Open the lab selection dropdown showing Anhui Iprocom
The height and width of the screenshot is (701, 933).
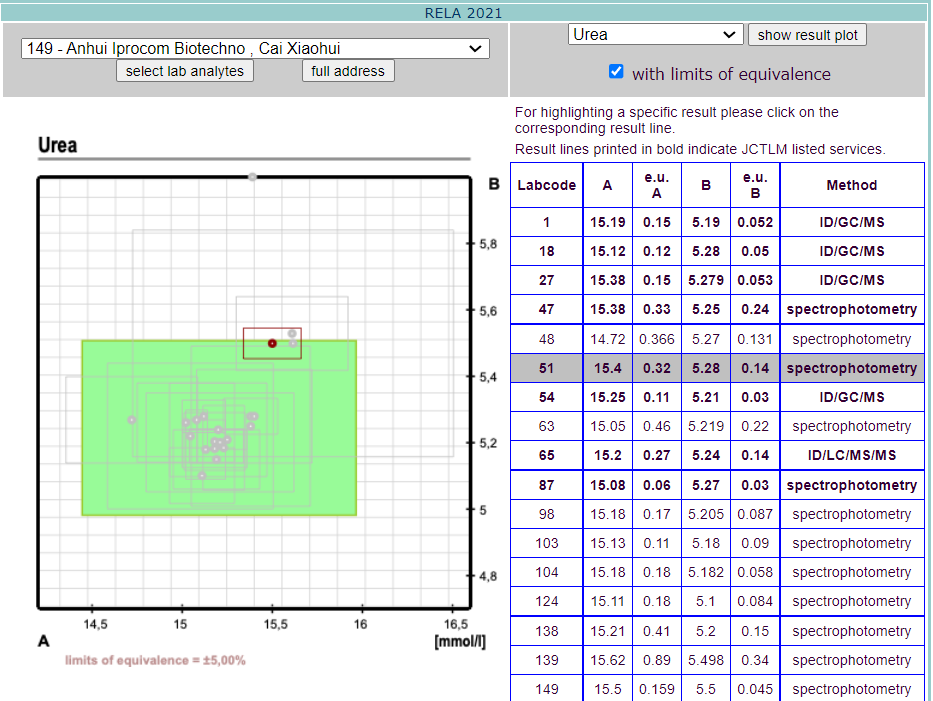[255, 48]
